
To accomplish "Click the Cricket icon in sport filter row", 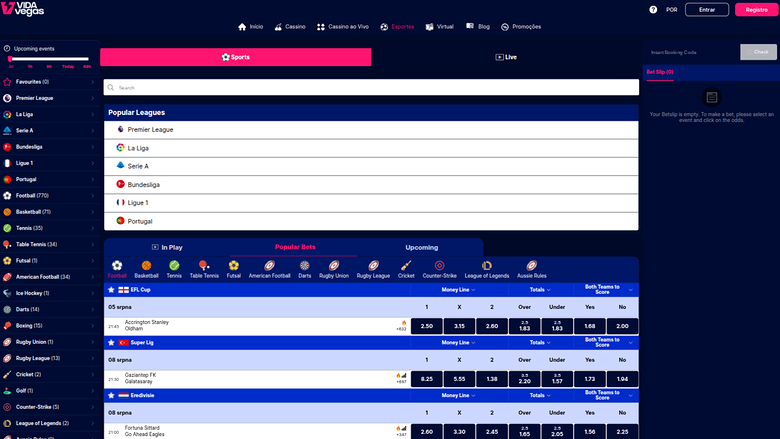I will tap(406, 265).
